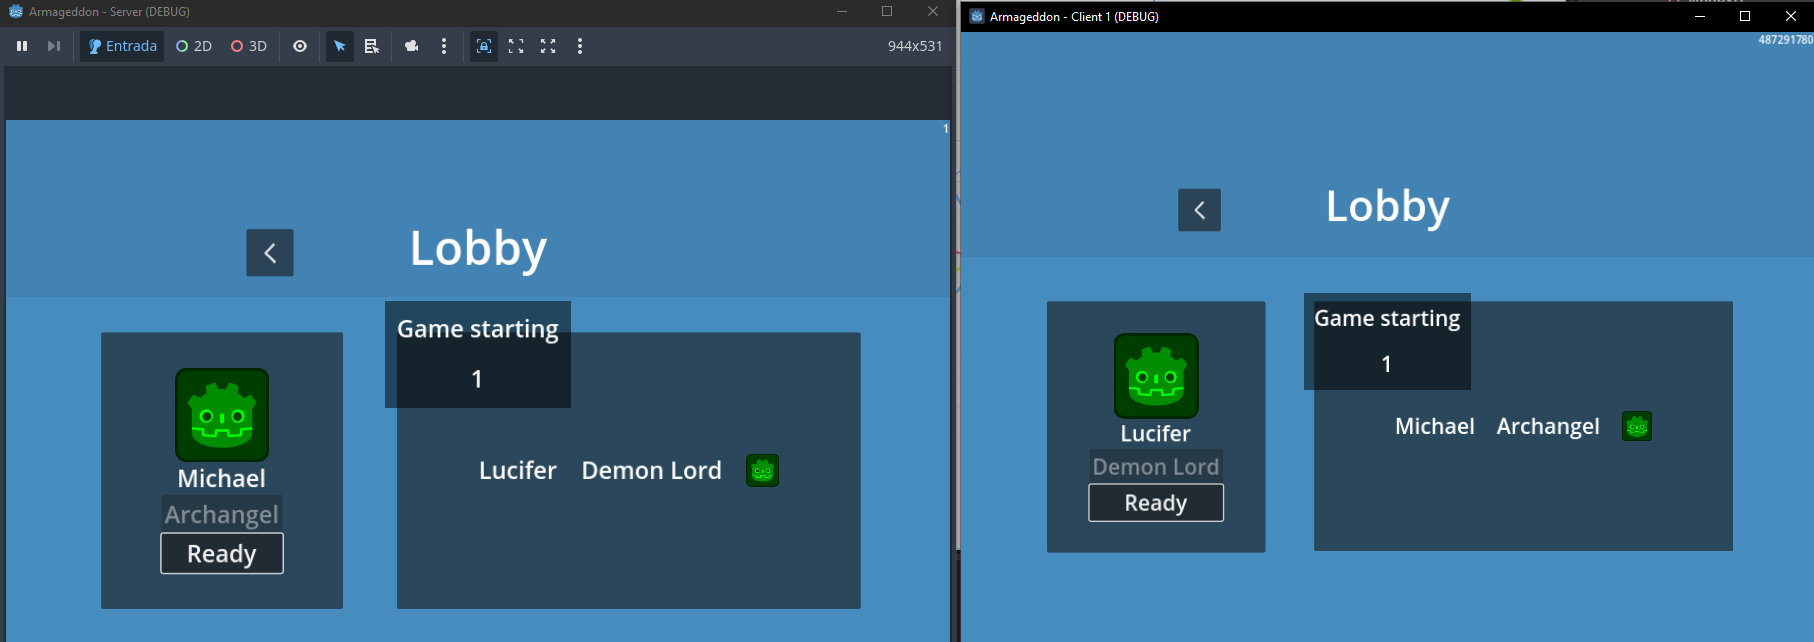Click the 944x531 resolution label

[x=915, y=46]
